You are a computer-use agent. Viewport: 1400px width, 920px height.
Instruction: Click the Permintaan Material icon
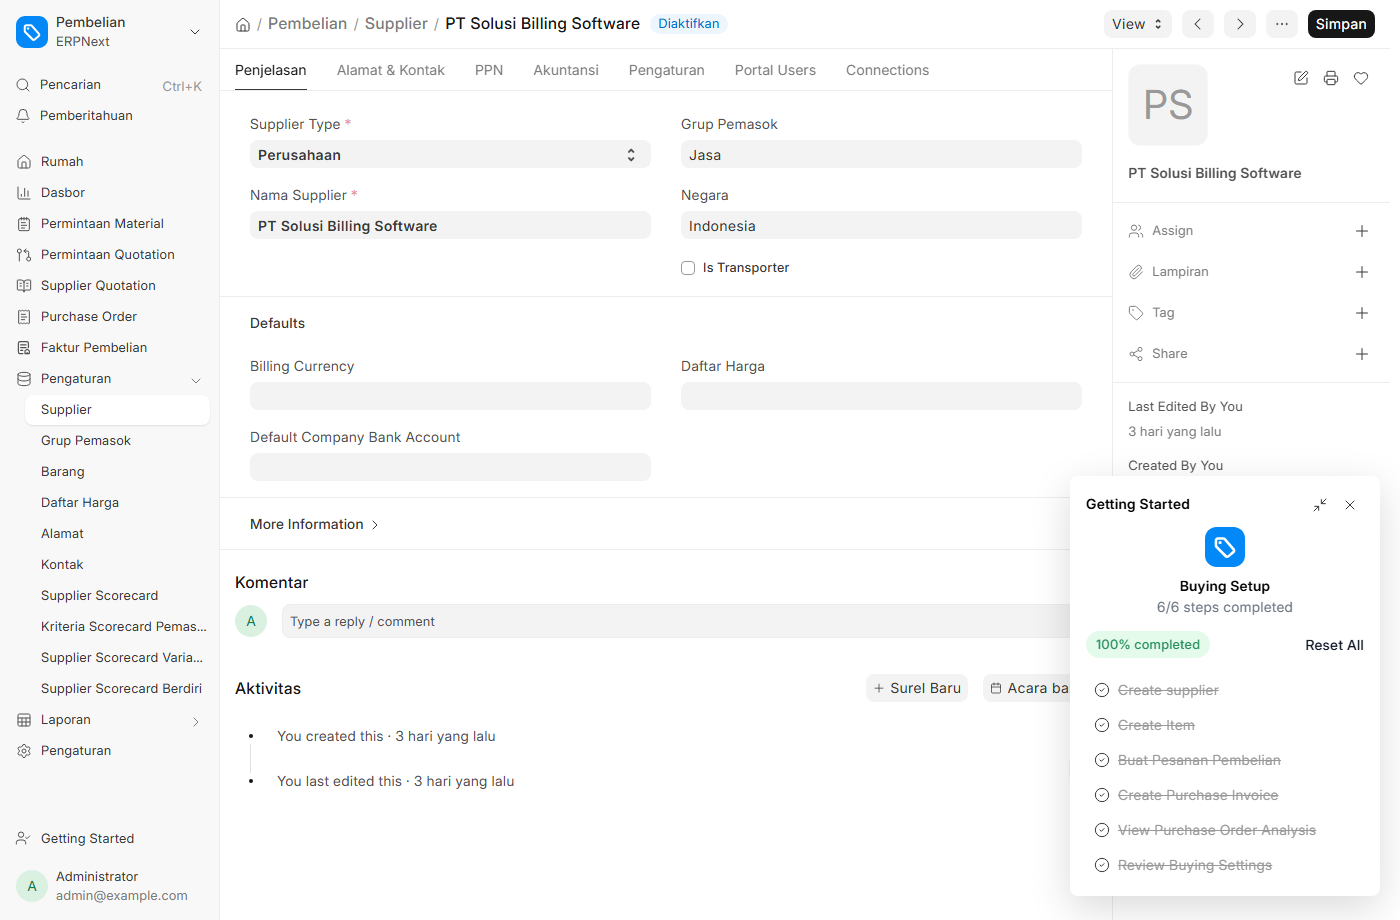24,224
